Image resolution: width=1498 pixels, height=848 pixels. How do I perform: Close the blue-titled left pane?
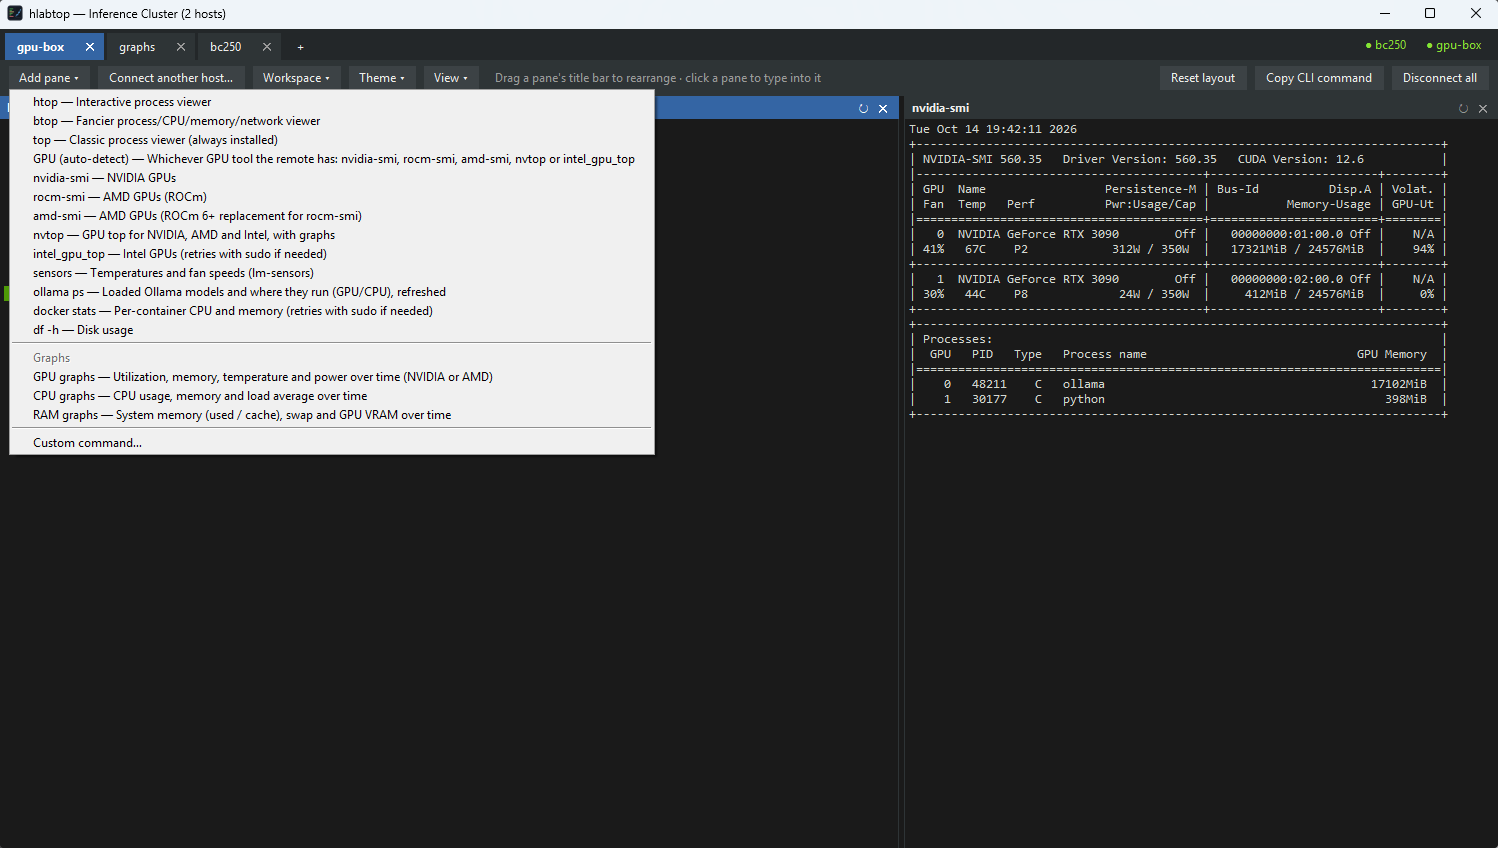(883, 108)
